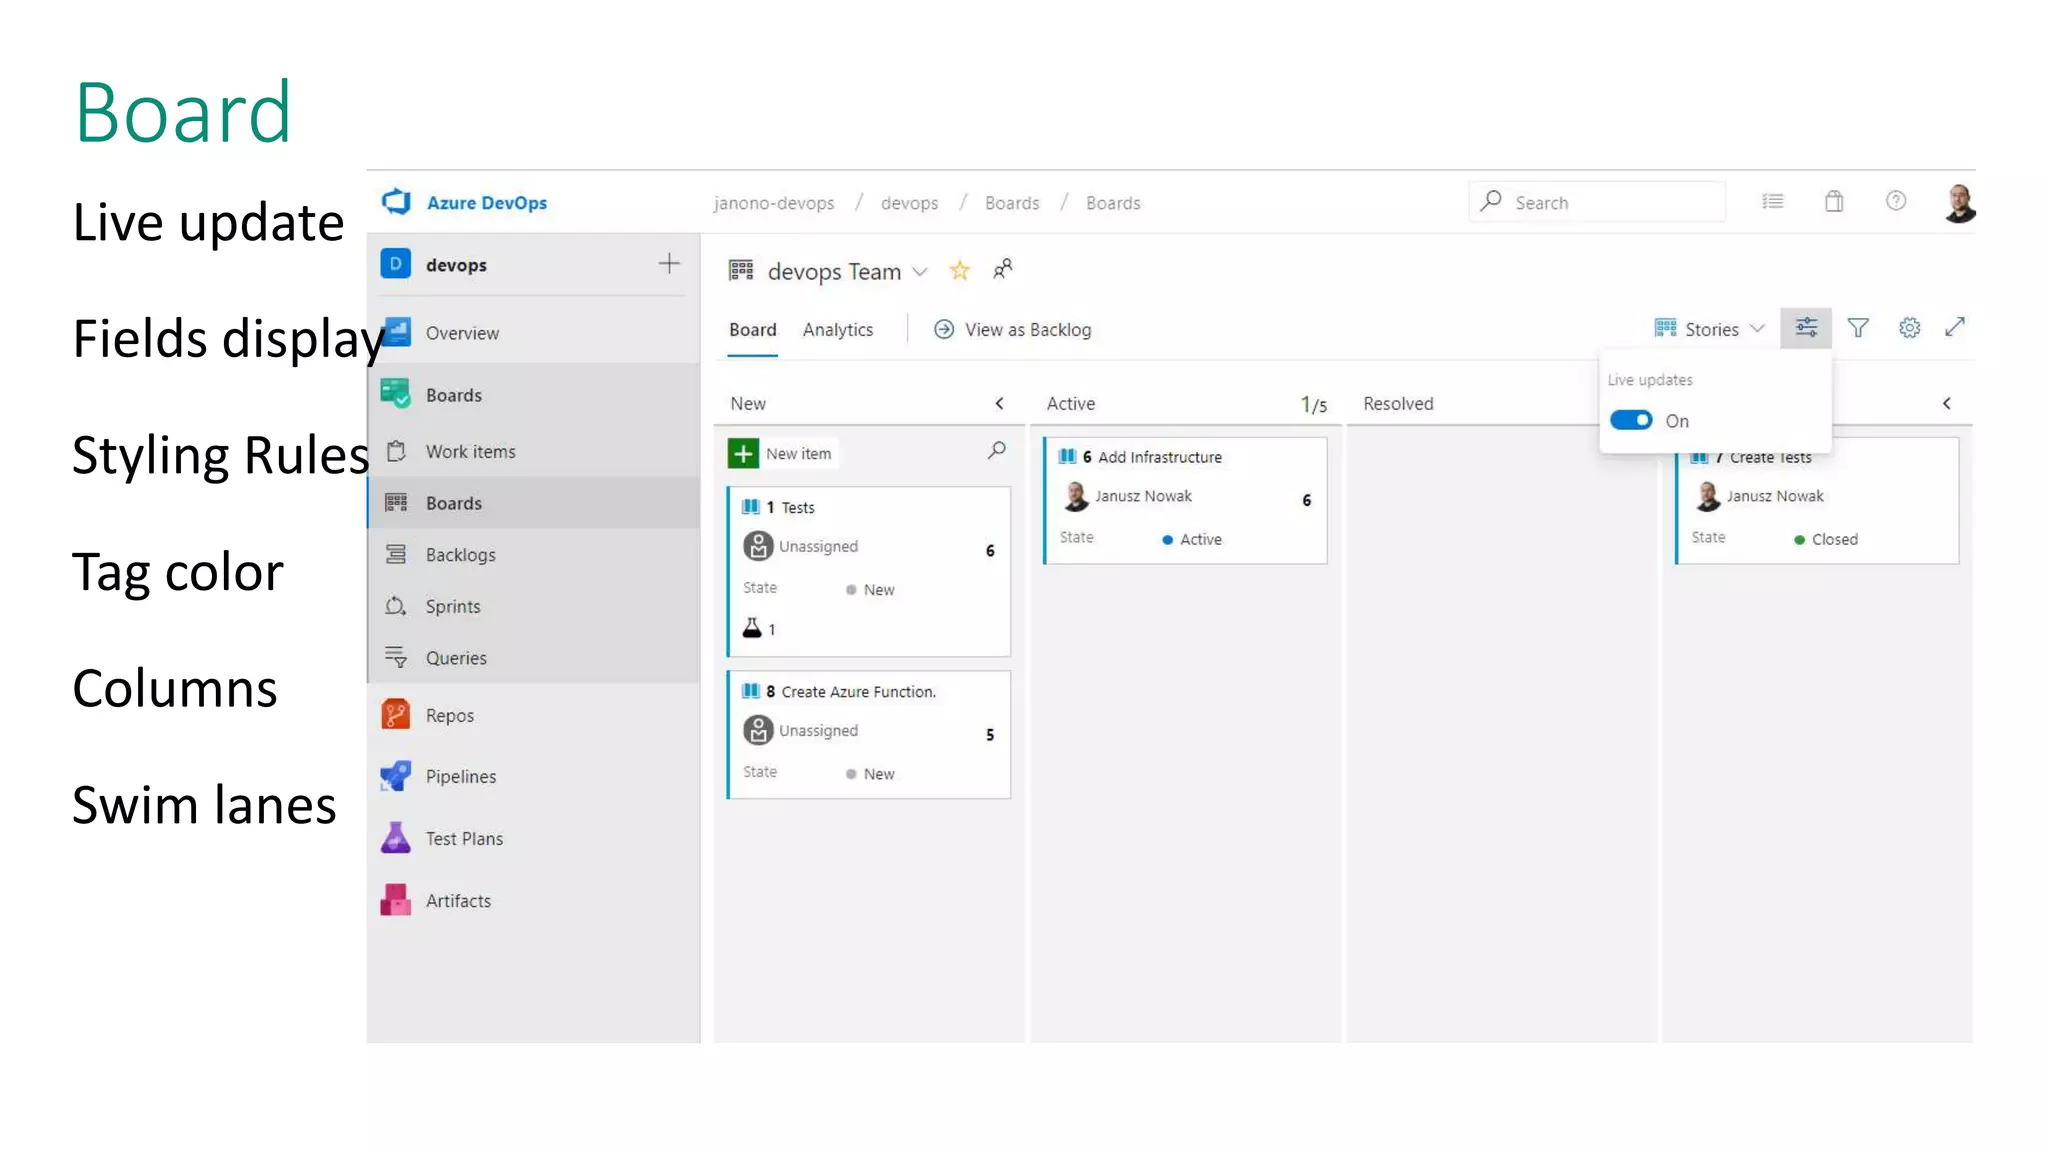Open the Add Infrastructure work item card
The width and height of the screenshot is (2048, 1152).
point(1159,457)
